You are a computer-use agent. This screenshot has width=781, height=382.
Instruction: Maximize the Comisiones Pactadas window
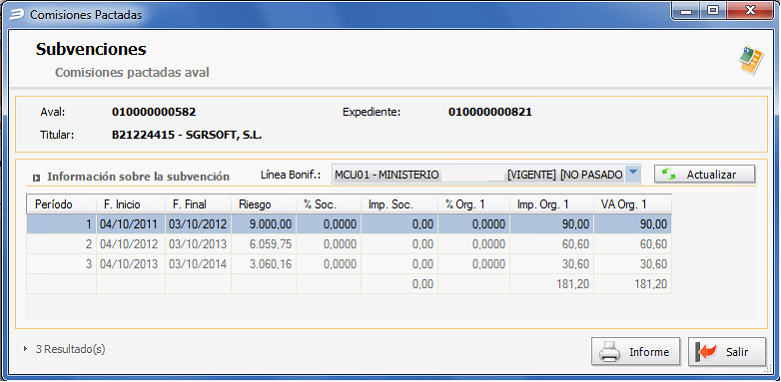pos(713,10)
